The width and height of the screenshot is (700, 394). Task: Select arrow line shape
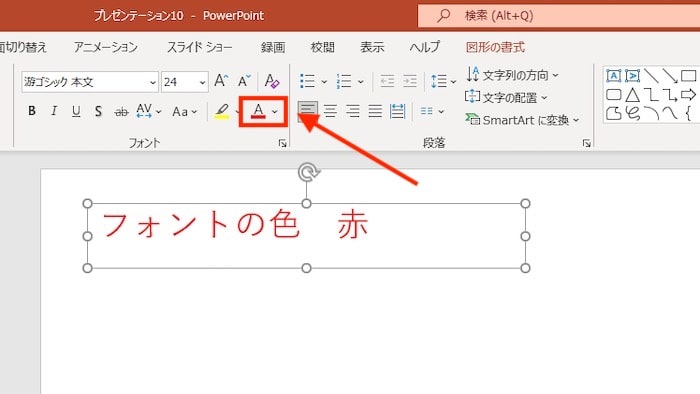coord(670,76)
